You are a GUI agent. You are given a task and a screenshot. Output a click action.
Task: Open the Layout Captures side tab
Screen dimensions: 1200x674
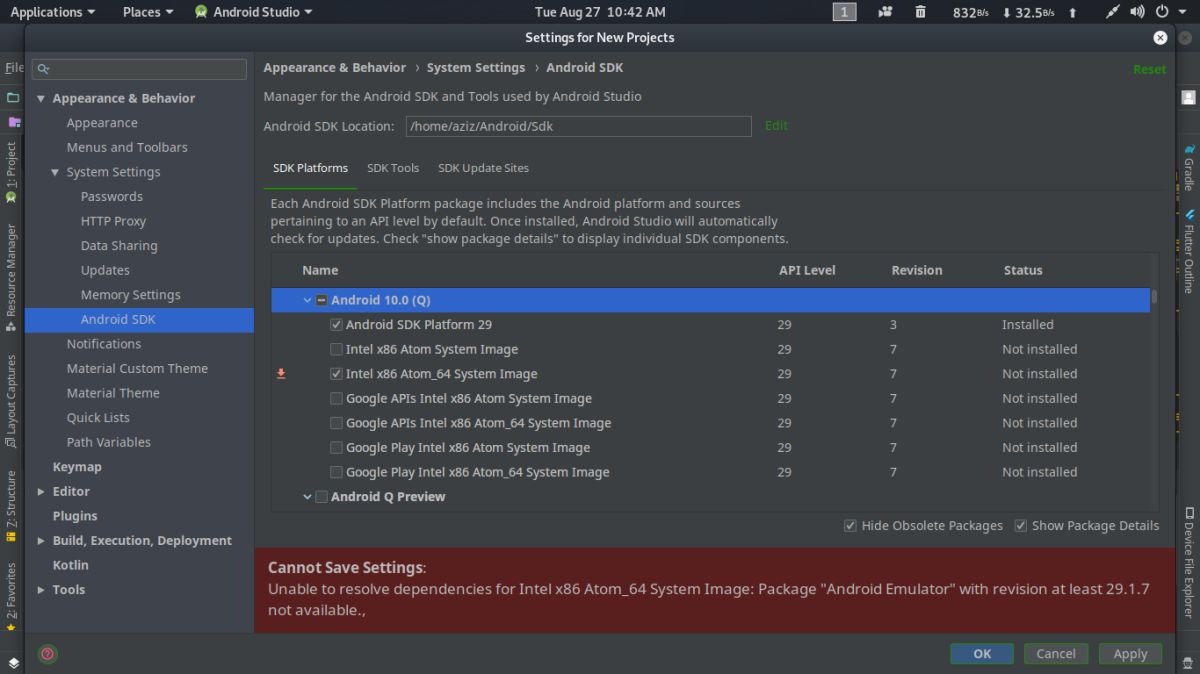point(11,400)
